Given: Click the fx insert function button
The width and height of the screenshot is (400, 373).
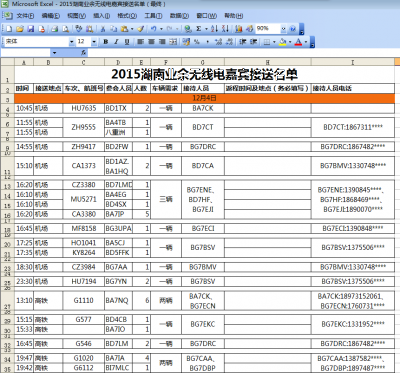Looking at the screenshot, I should click(83, 52).
